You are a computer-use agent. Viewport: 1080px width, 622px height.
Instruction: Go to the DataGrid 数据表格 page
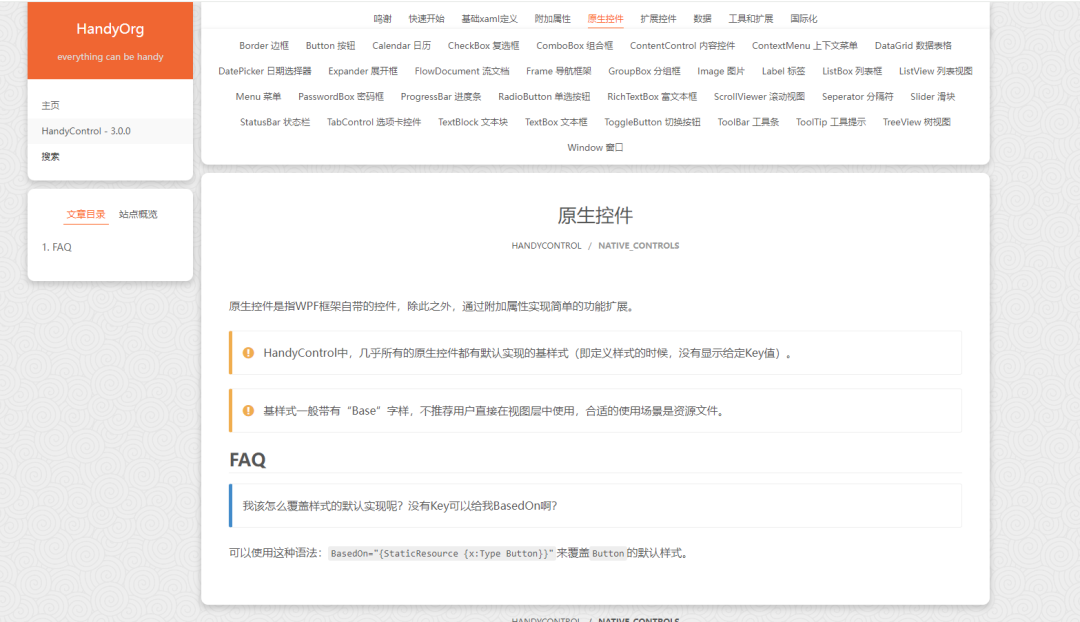913,46
